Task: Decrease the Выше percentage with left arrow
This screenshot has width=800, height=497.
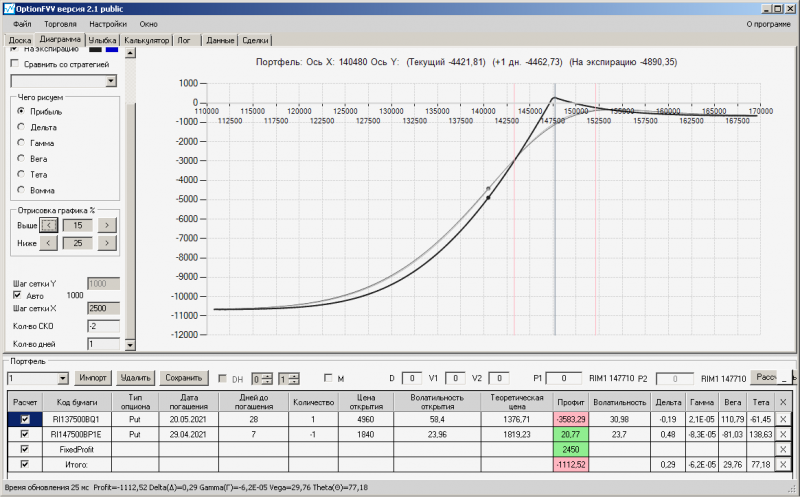Action: 49,225
